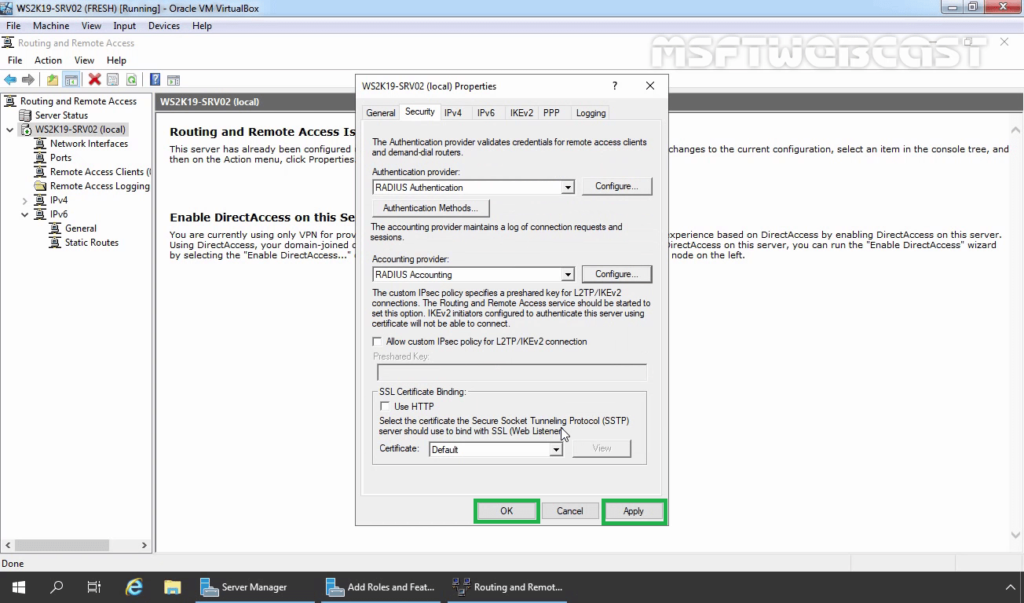Open the VirtualBox Input menu
The width and height of the screenshot is (1024, 603).
click(124, 26)
